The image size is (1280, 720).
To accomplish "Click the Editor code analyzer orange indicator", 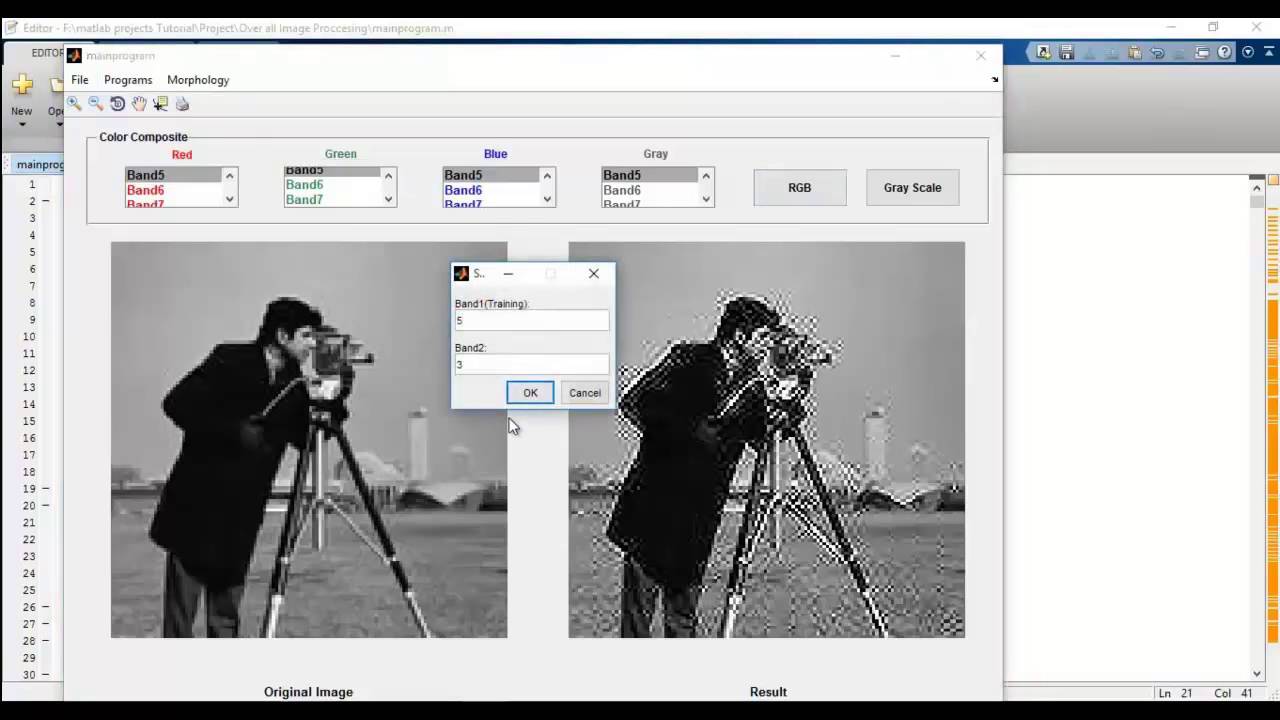I will coord(1273,179).
